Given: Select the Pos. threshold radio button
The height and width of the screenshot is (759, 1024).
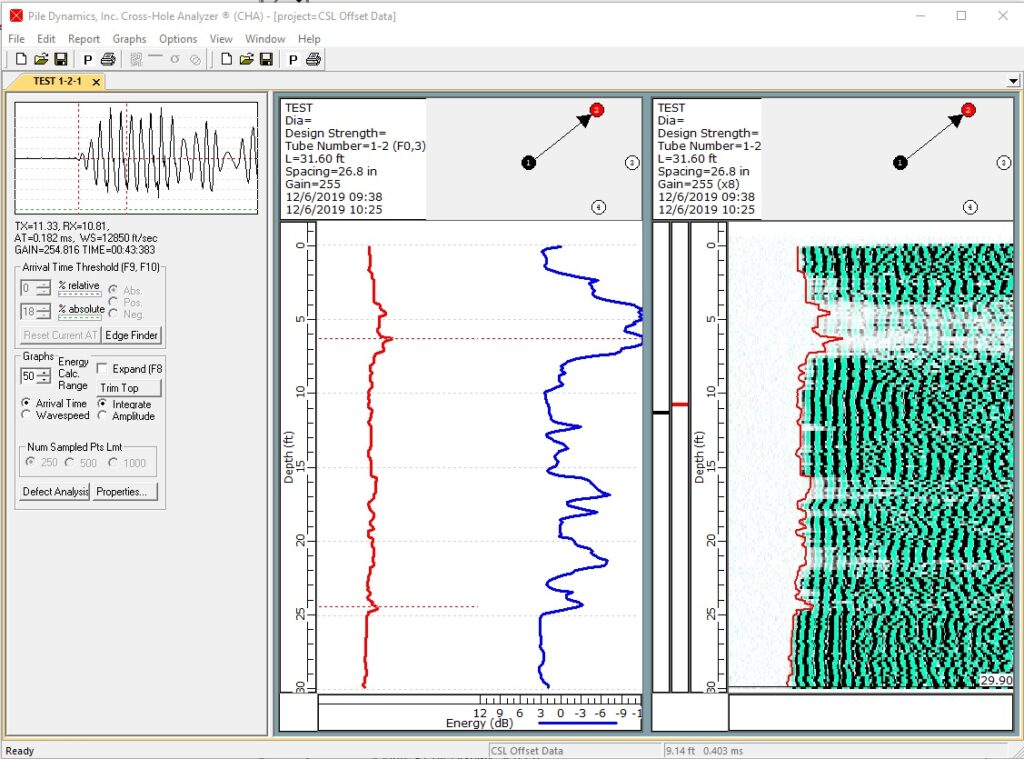Looking at the screenshot, I should click(114, 301).
